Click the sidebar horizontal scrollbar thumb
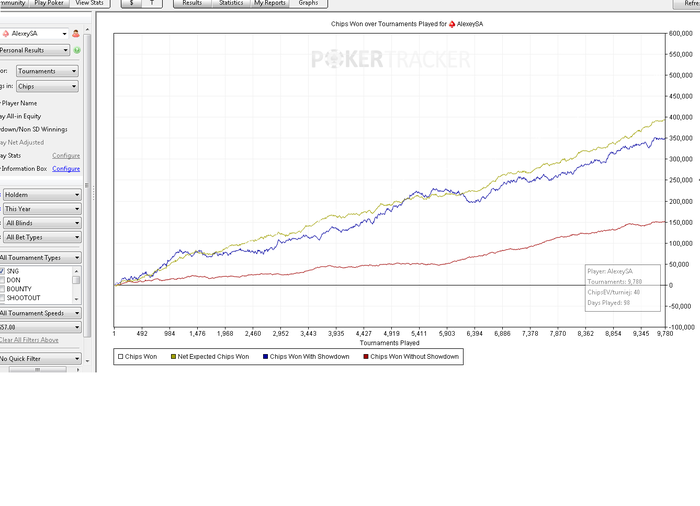700x506 pixels. pos(38,370)
